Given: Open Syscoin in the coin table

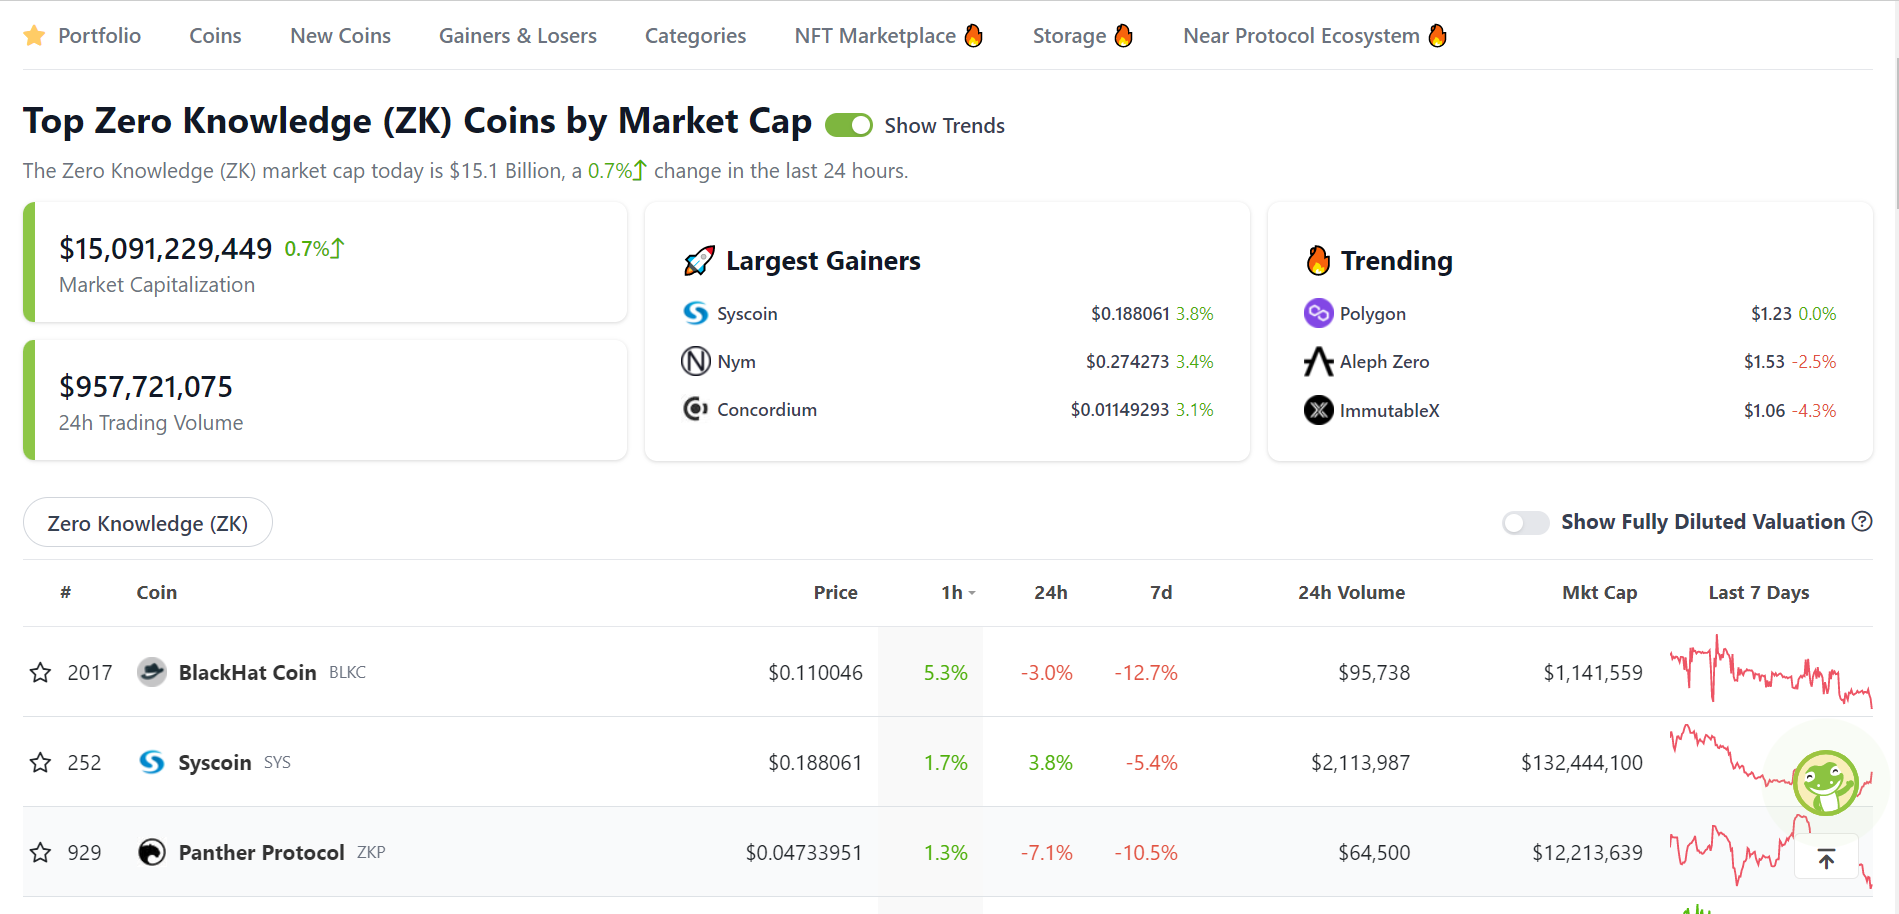Looking at the screenshot, I should (215, 763).
